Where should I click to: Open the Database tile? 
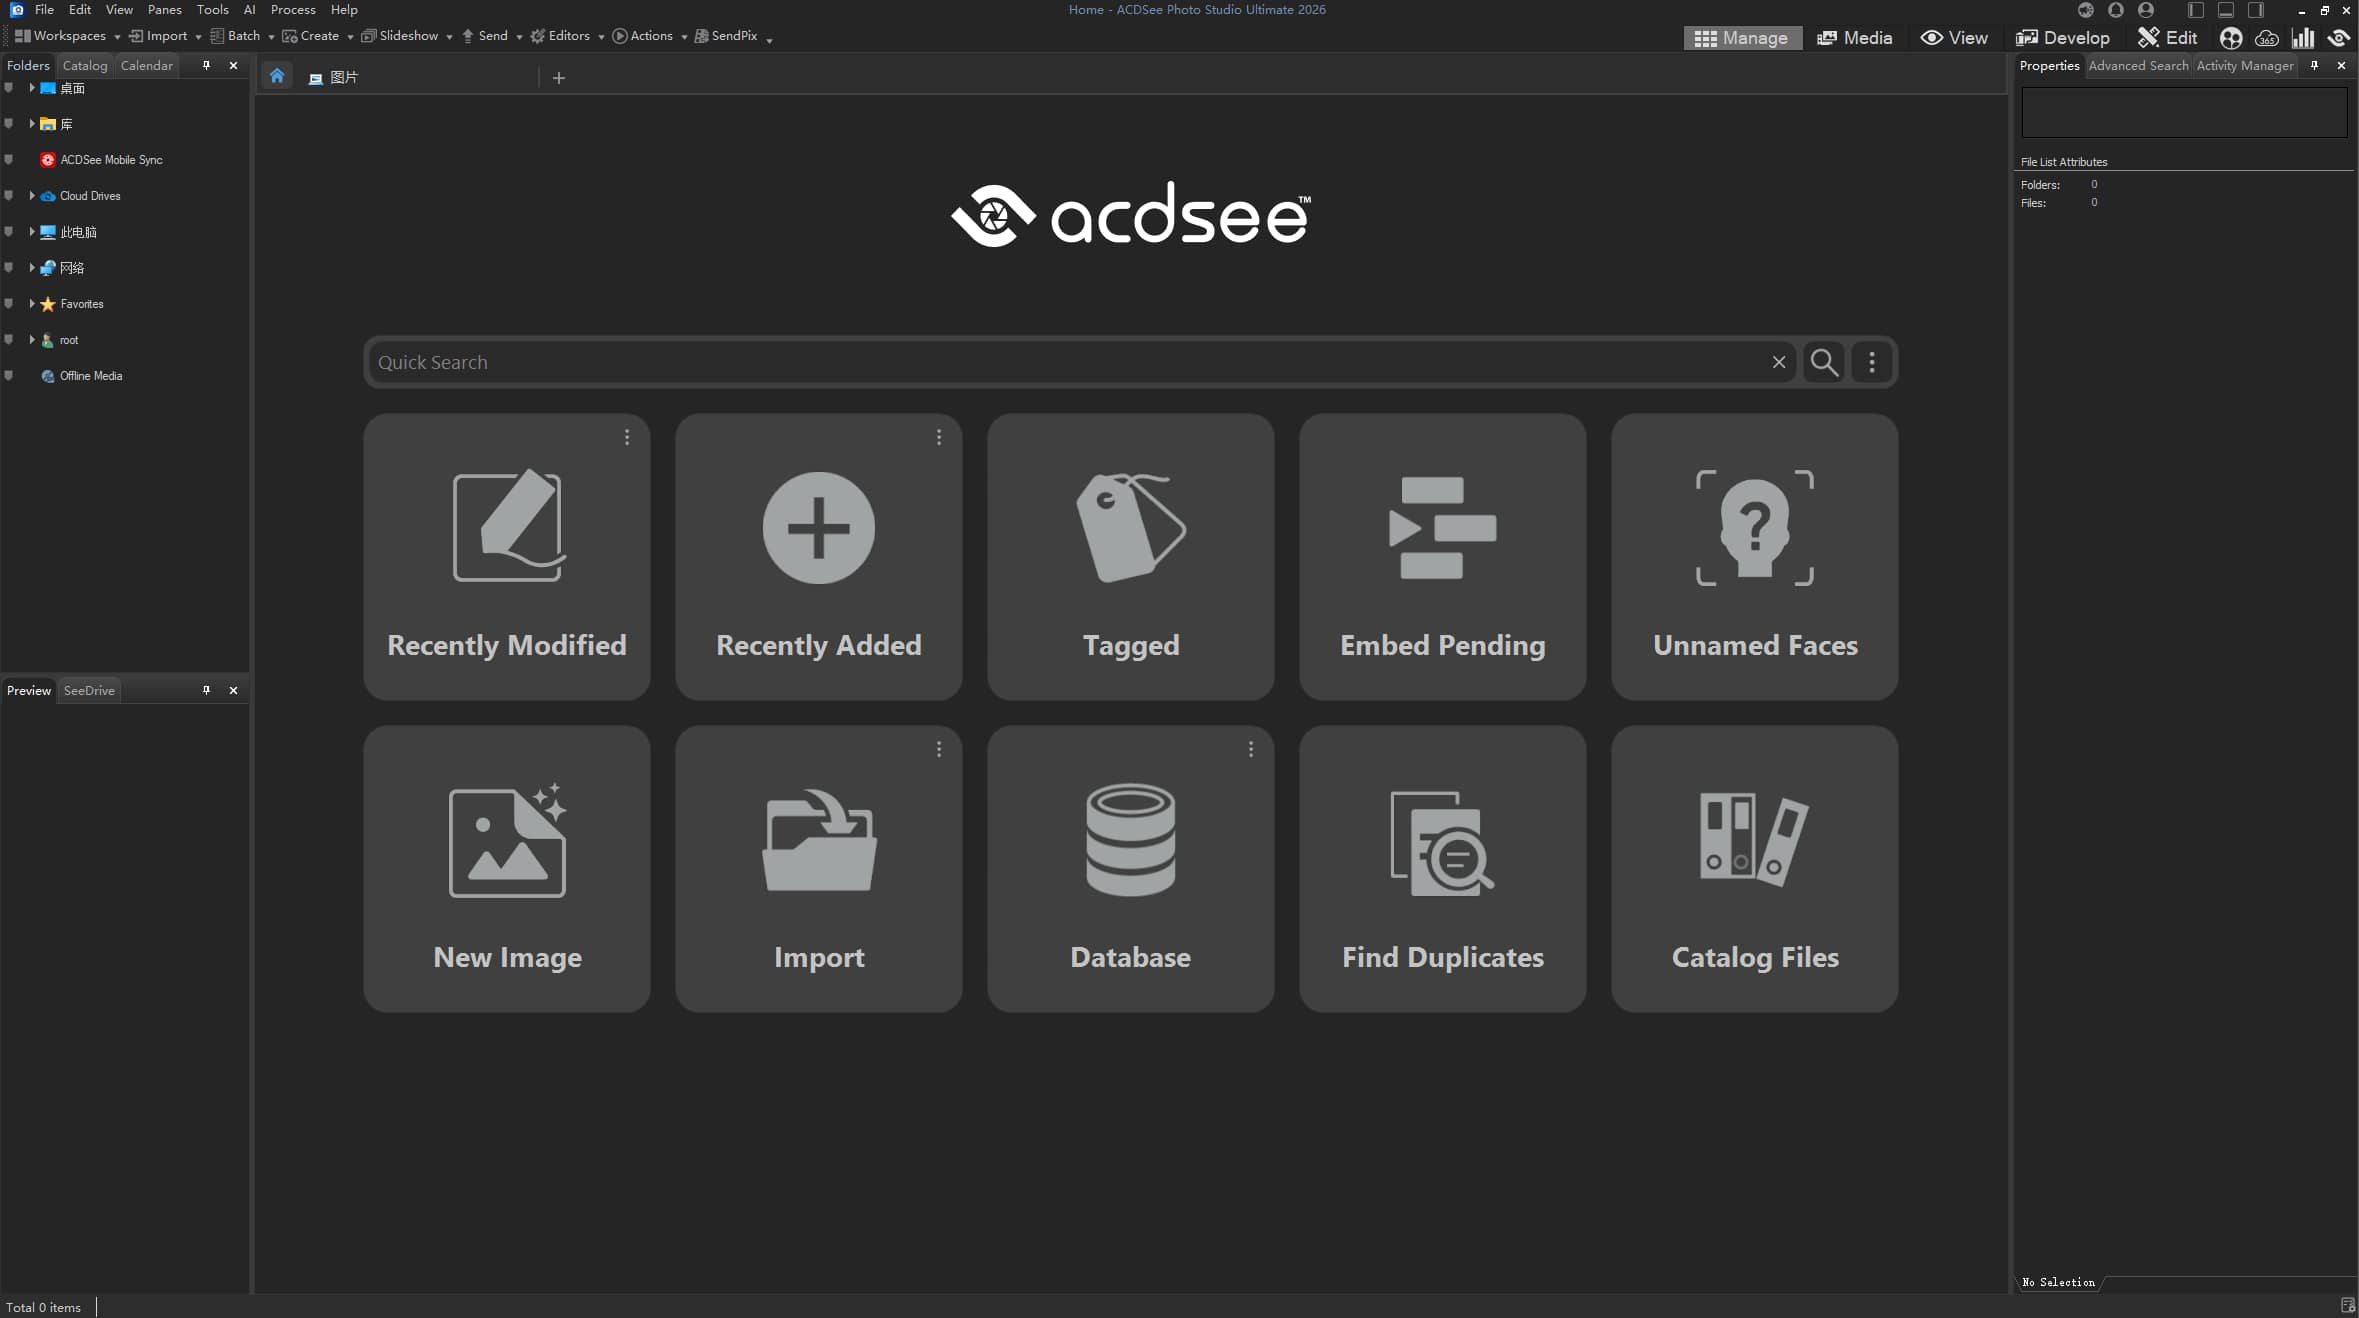(1131, 869)
